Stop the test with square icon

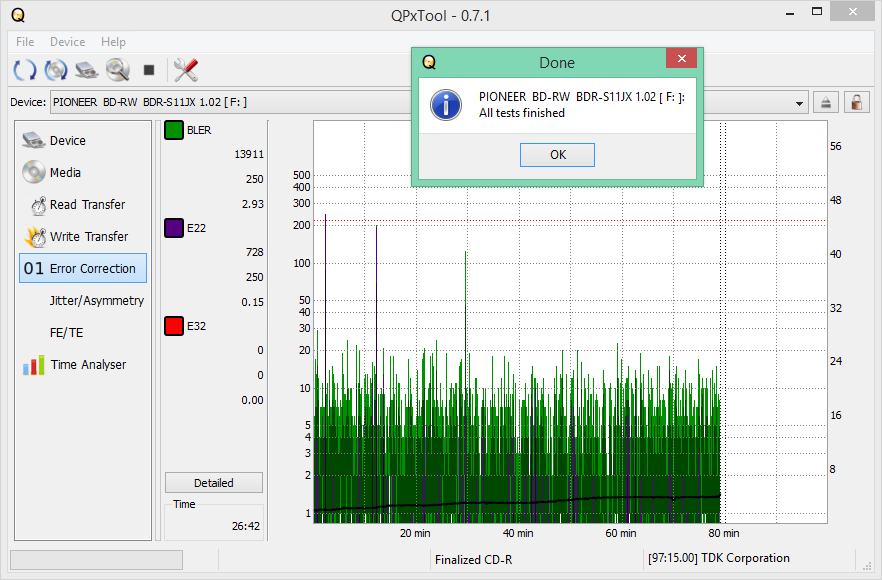(149, 70)
